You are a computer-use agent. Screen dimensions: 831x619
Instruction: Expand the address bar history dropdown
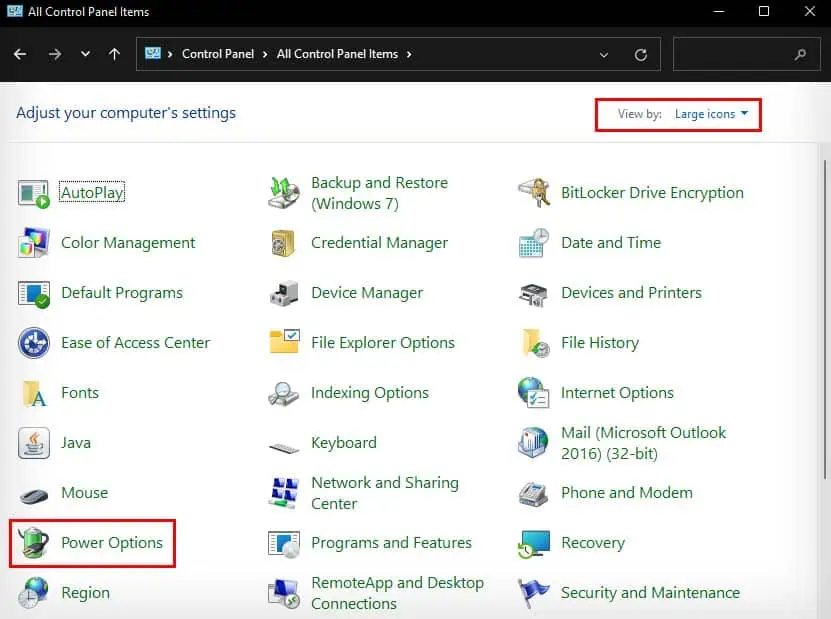[603, 54]
